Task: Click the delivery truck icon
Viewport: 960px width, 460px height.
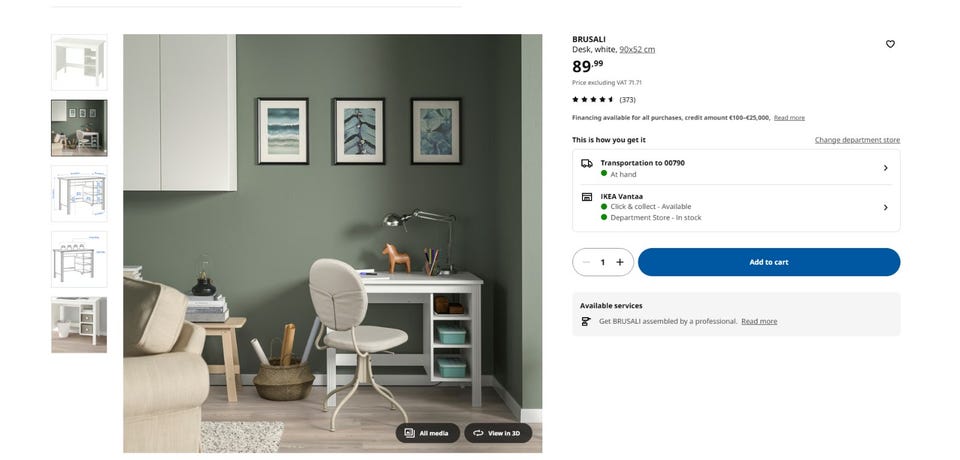Action: [587, 164]
